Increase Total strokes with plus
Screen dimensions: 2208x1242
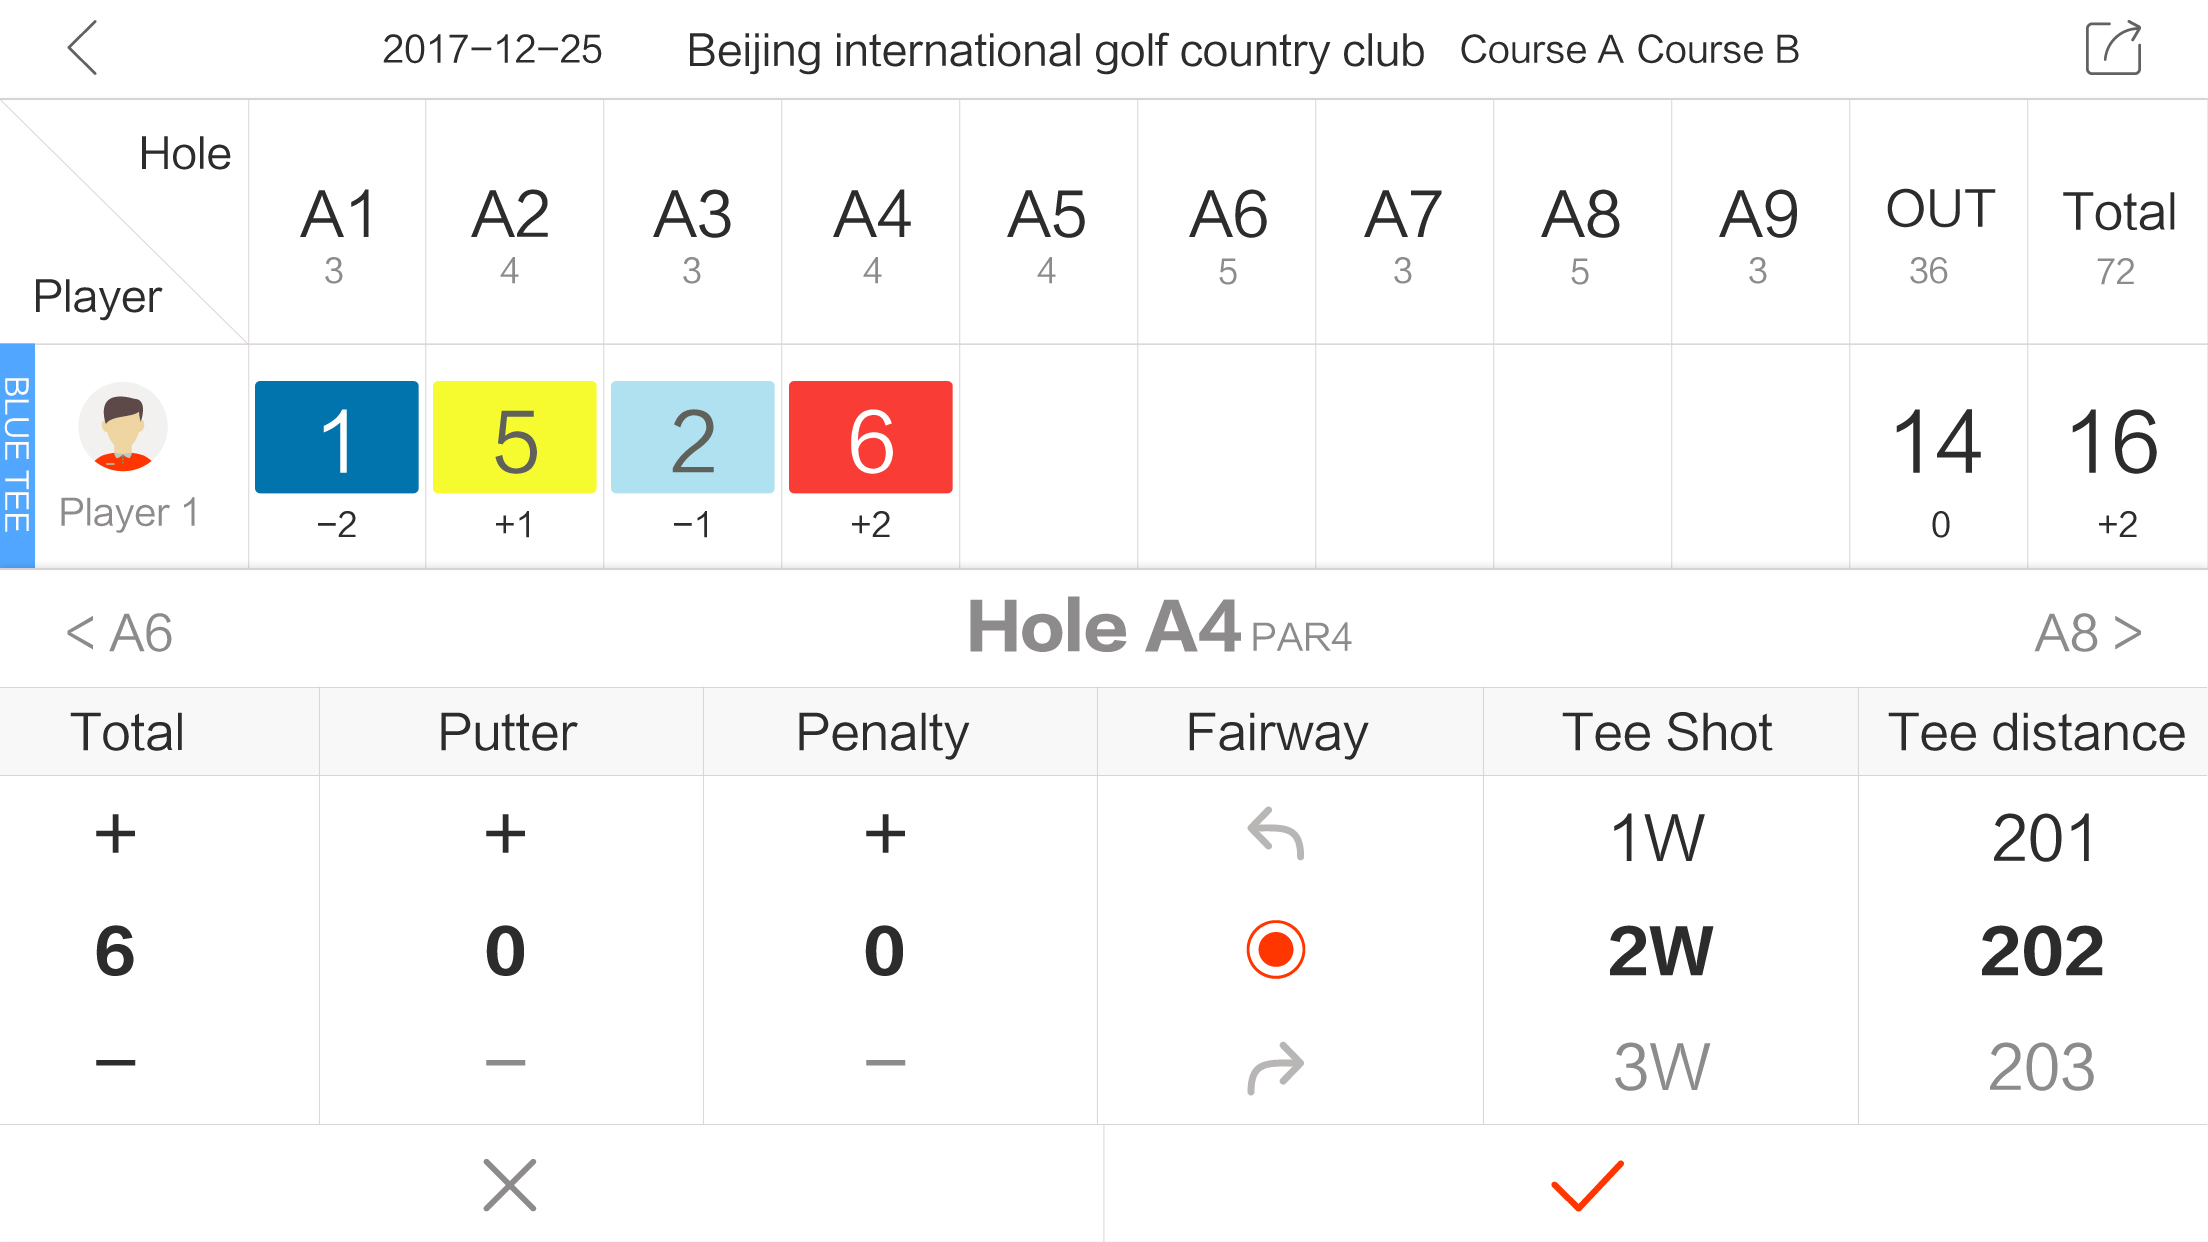point(115,833)
